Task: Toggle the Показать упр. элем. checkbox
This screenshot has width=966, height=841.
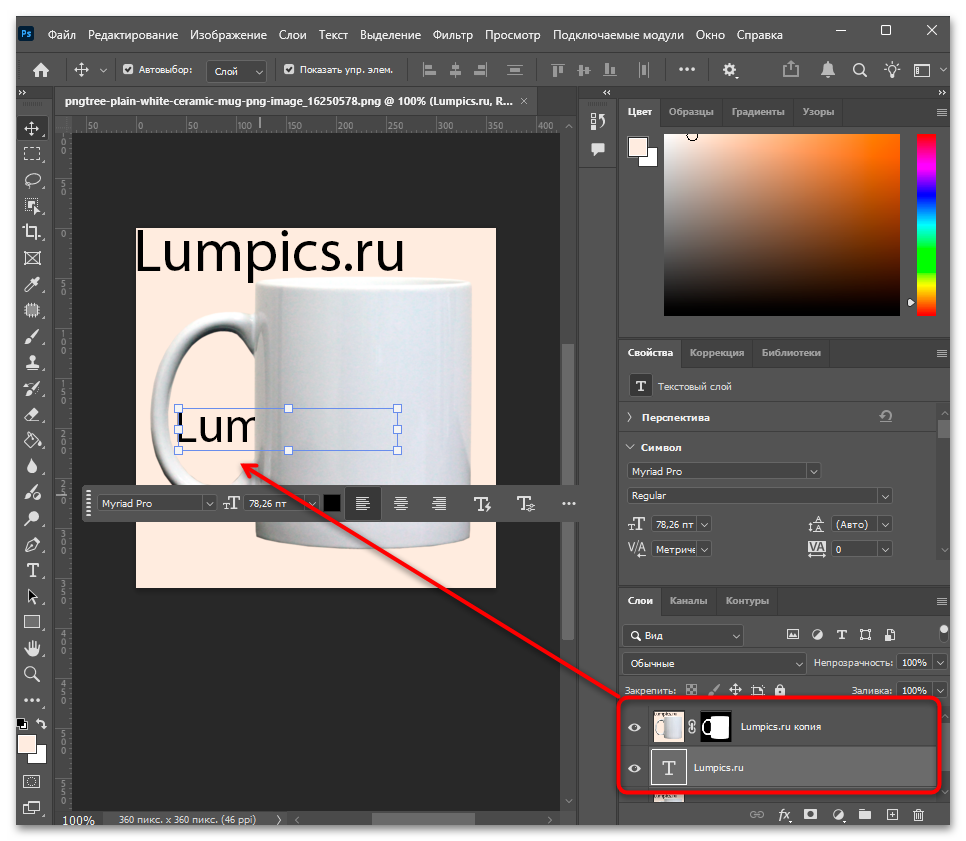Action: (289, 70)
